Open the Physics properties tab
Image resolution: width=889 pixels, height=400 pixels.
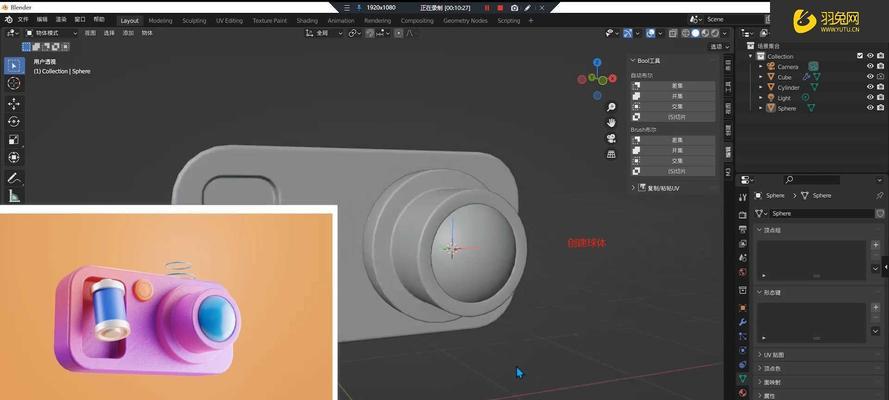tap(743, 350)
